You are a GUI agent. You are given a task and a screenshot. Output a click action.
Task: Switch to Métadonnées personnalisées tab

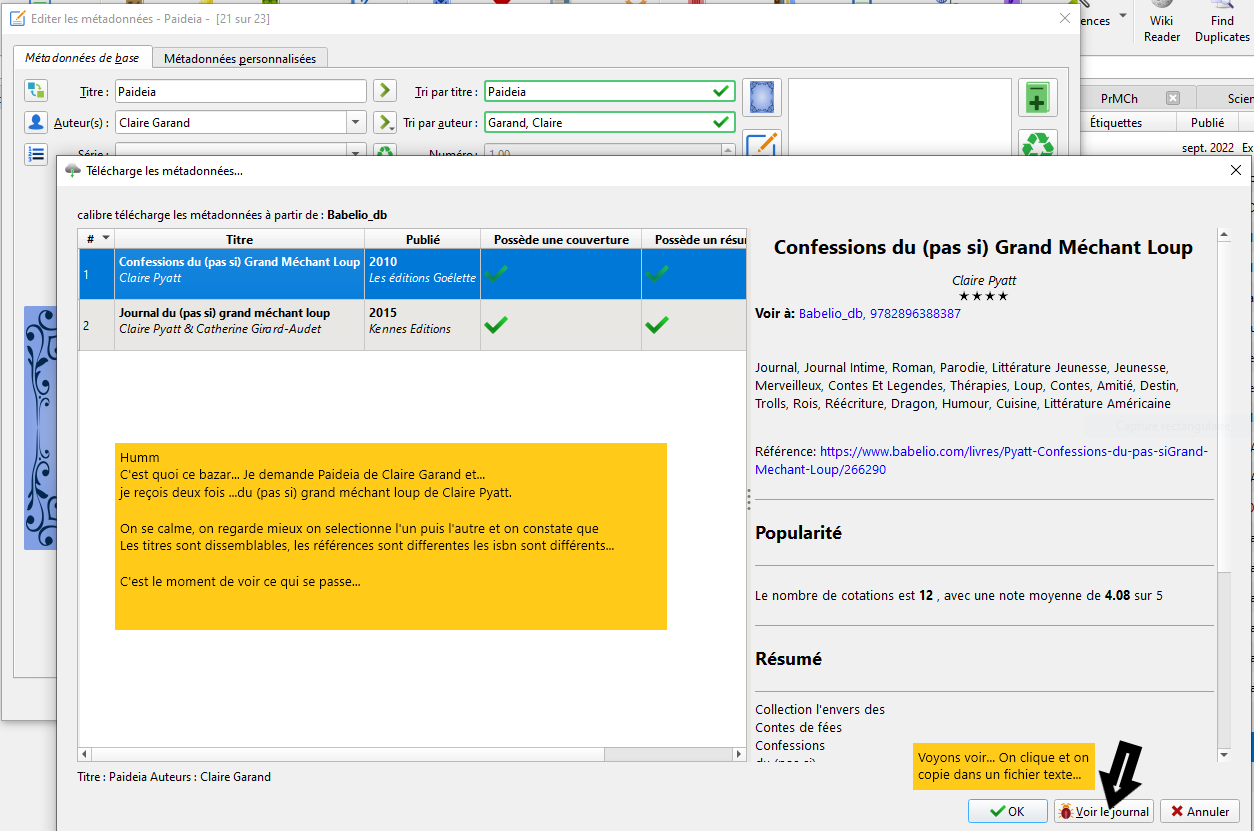240,59
